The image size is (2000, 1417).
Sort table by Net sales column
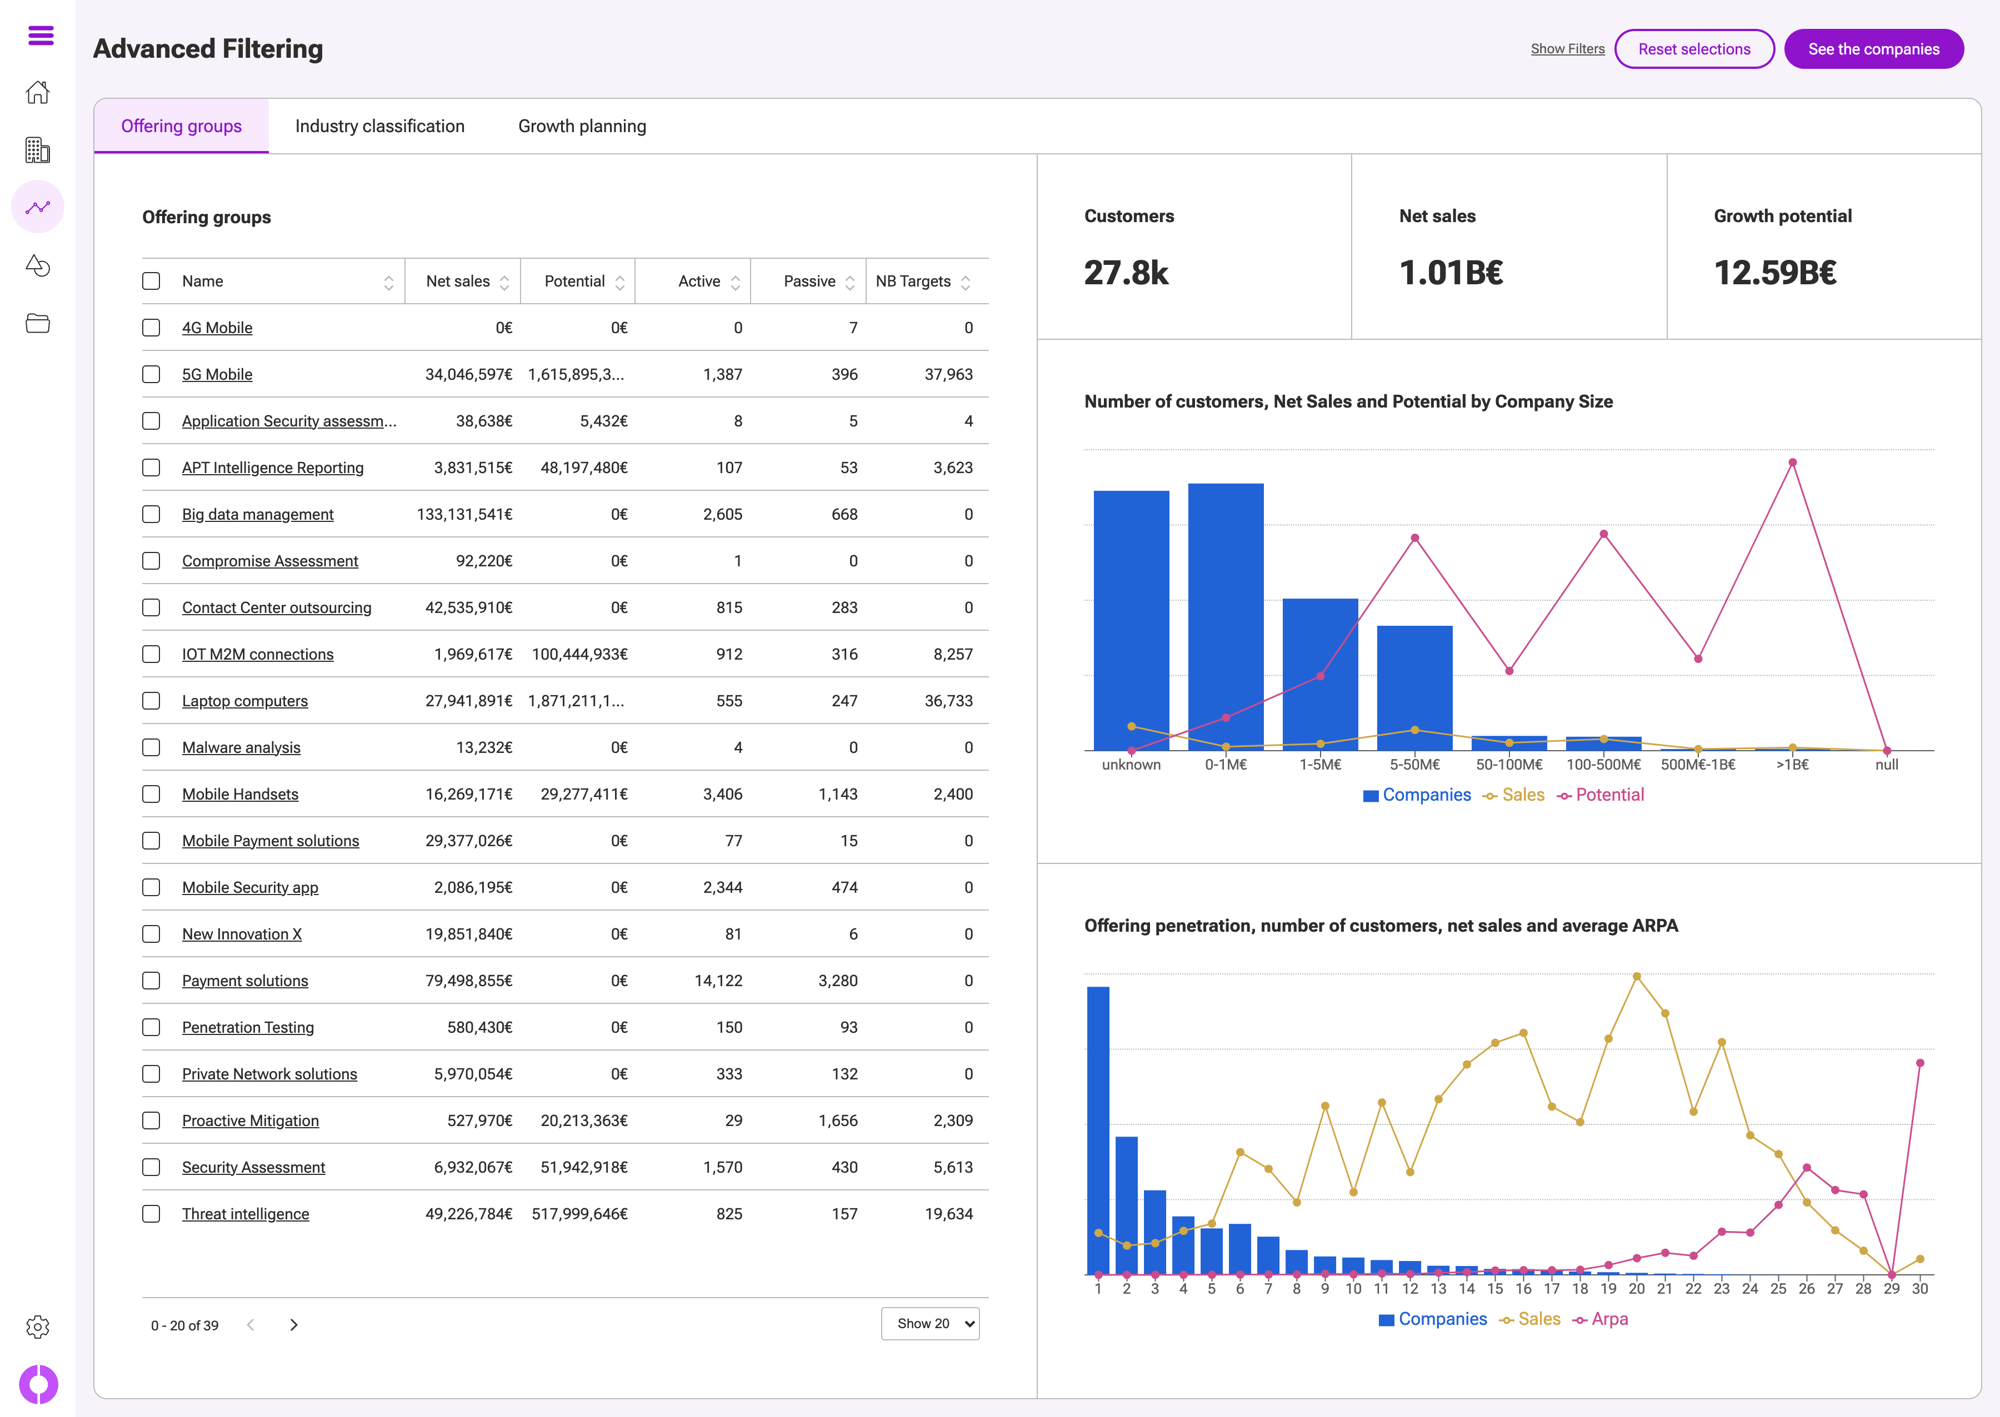click(504, 282)
